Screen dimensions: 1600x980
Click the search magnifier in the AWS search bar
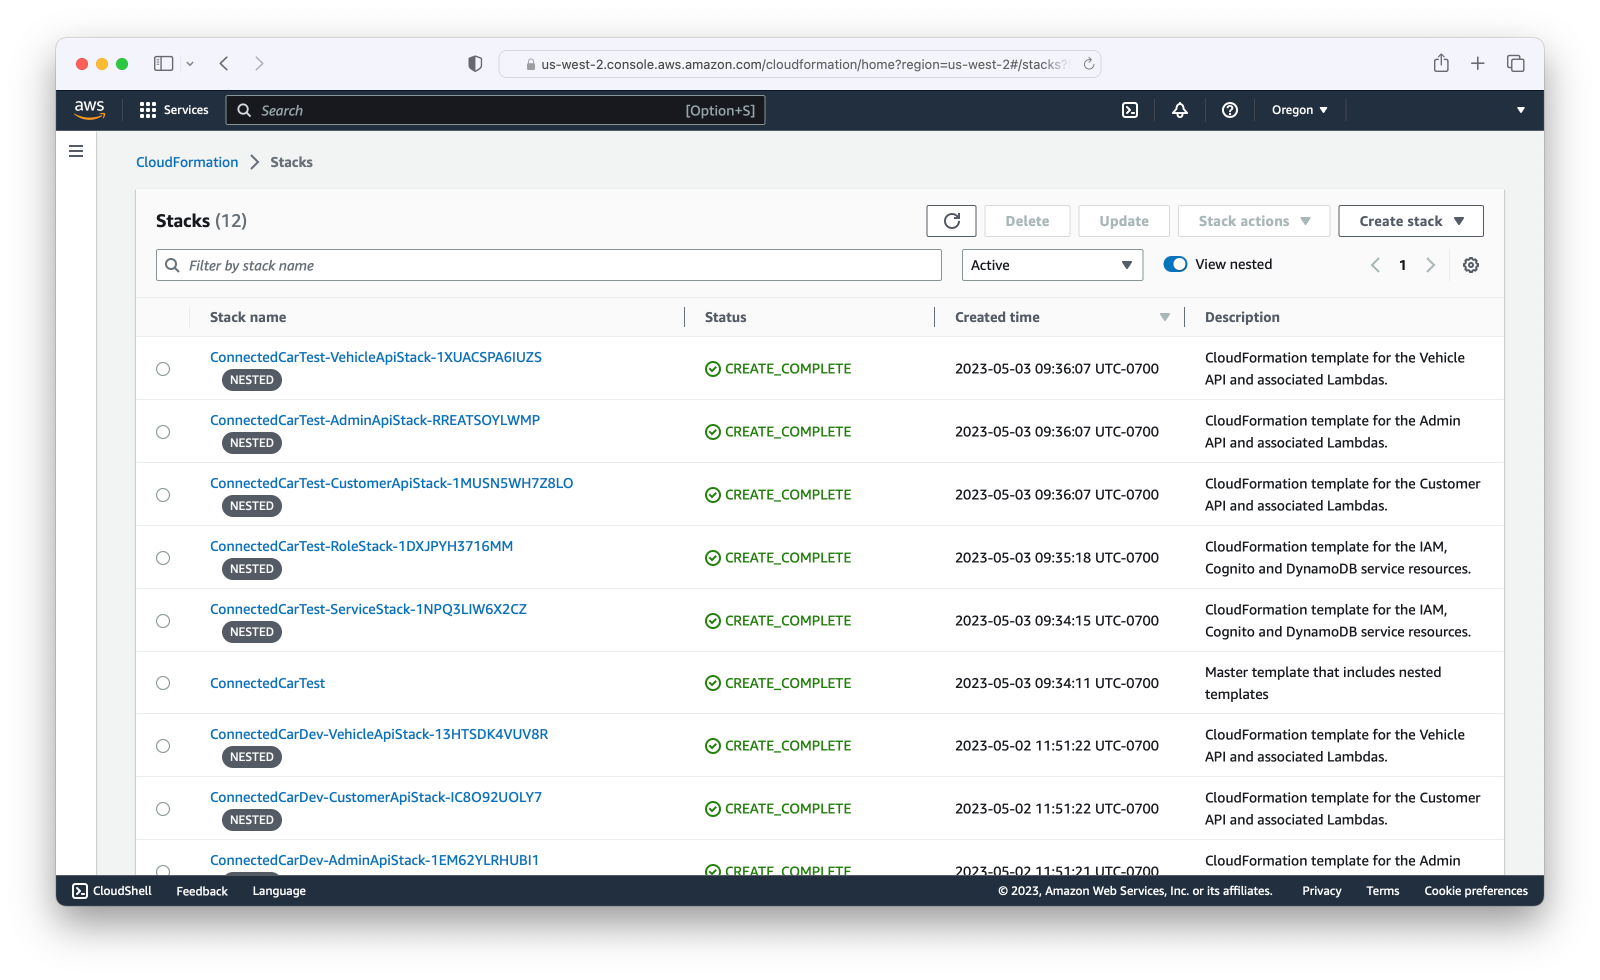[x=244, y=110]
